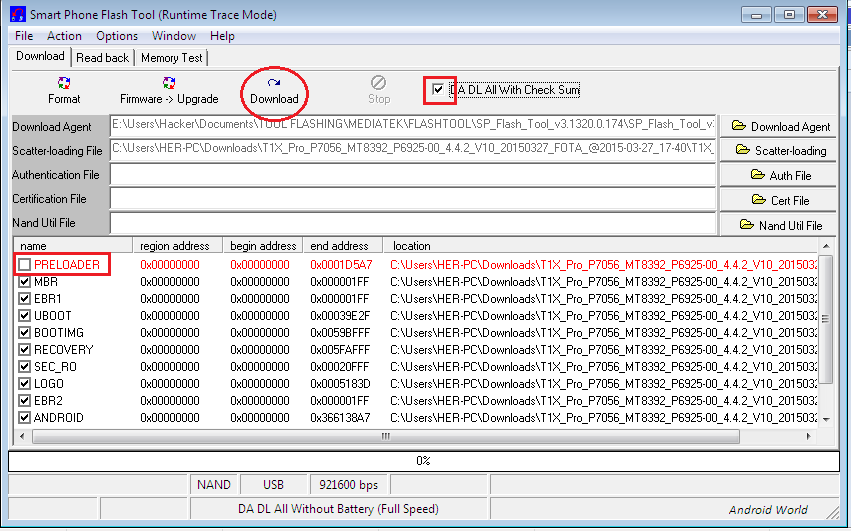Image resolution: width=851 pixels, height=531 pixels.
Task: Uncheck the LOGO partition checkbox
Action: tap(24, 383)
